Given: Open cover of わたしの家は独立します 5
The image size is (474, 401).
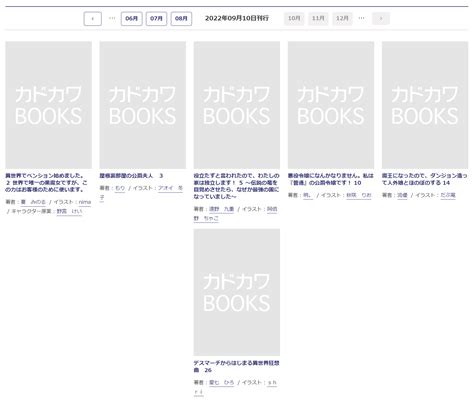Looking at the screenshot, I should pyautogui.click(x=237, y=105).
